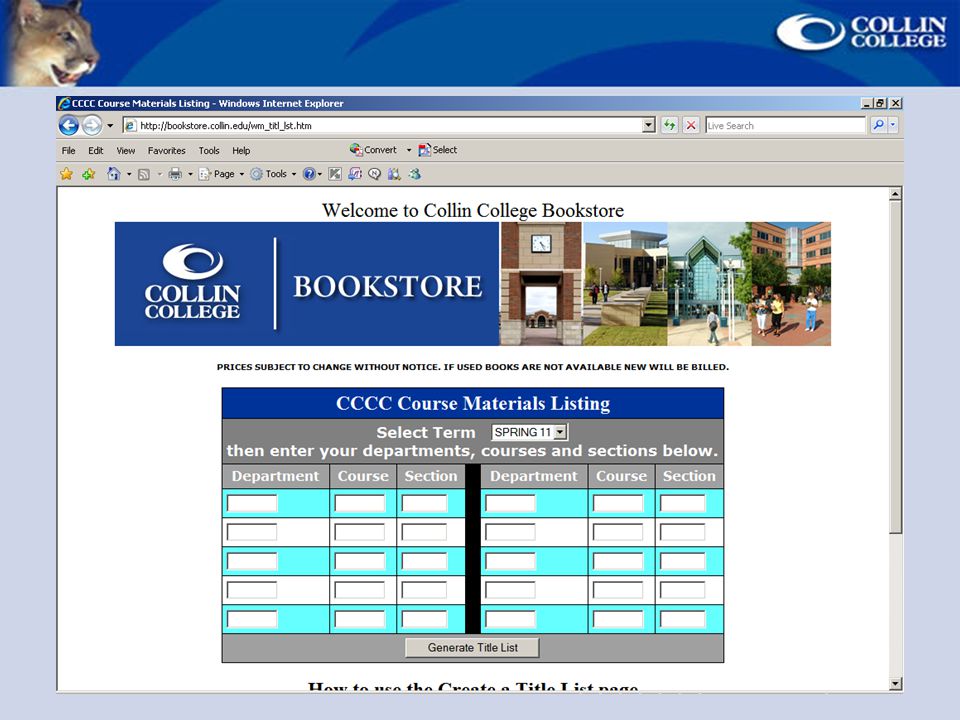Click the Internet Explorer title bar icon

coord(64,103)
